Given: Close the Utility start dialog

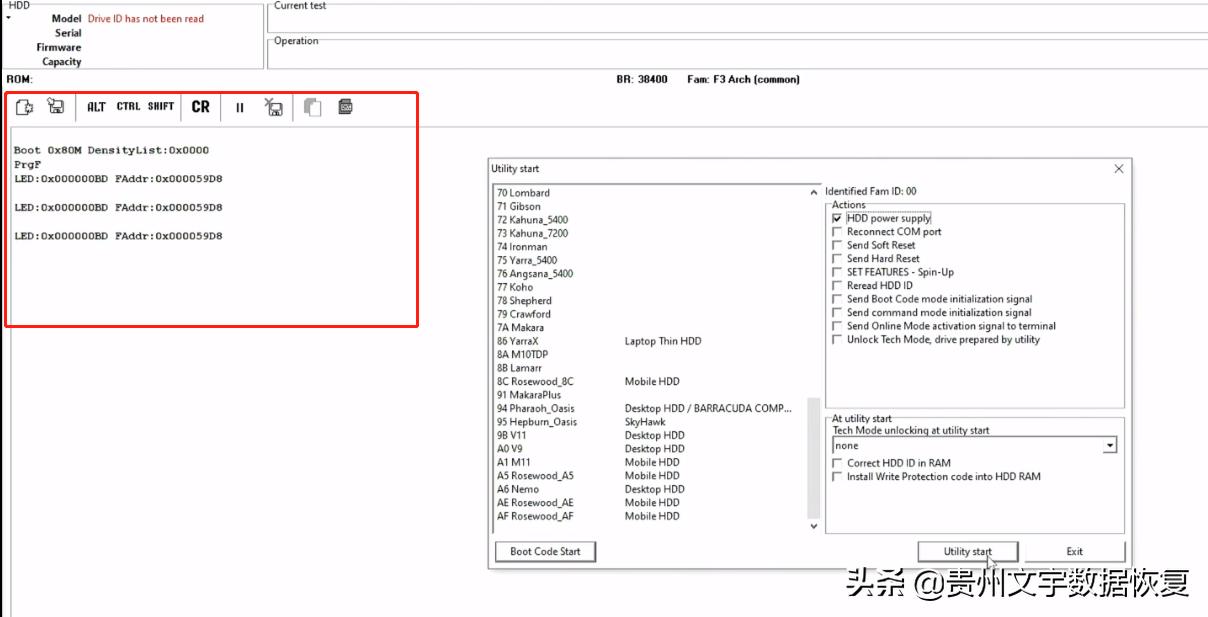Looking at the screenshot, I should coord(1119,169).
